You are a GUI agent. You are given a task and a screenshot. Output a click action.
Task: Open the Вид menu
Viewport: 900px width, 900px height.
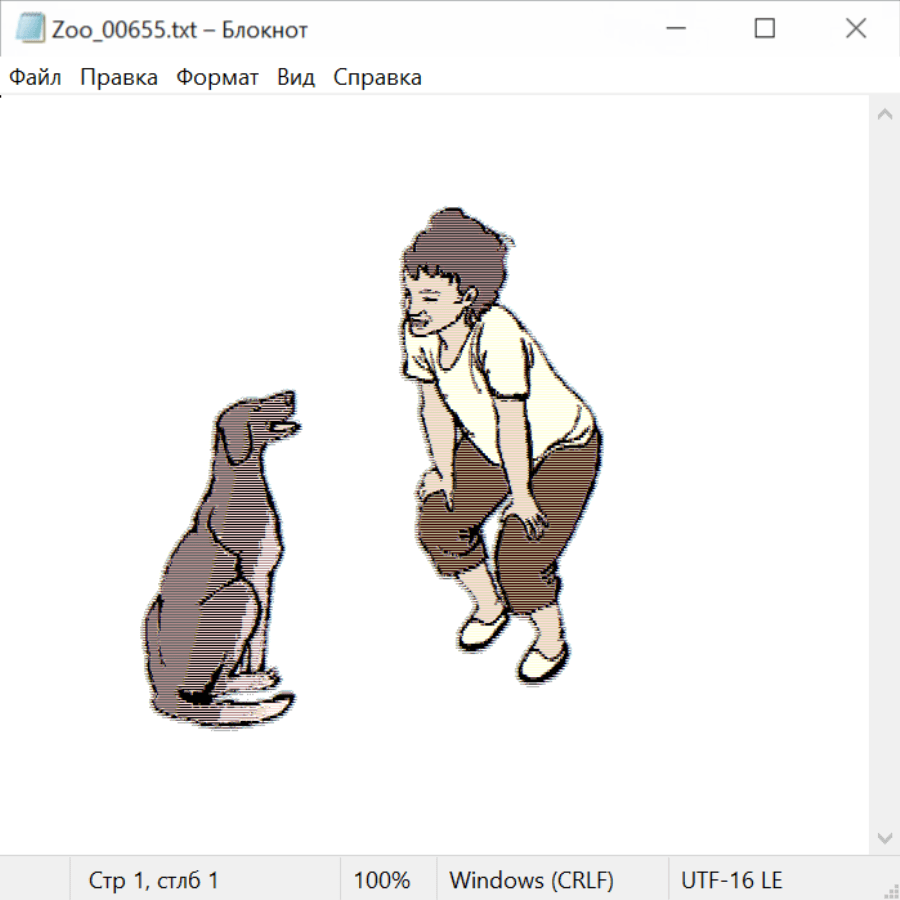click(296, 78)
